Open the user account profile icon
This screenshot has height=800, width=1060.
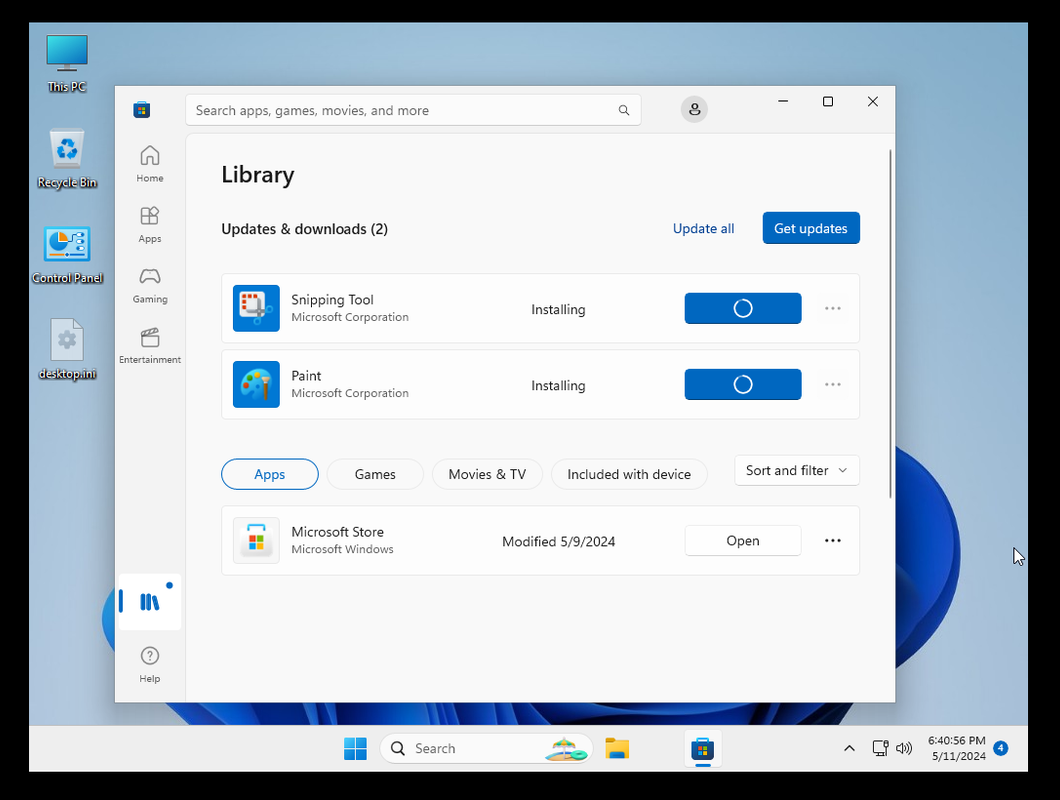694,110
